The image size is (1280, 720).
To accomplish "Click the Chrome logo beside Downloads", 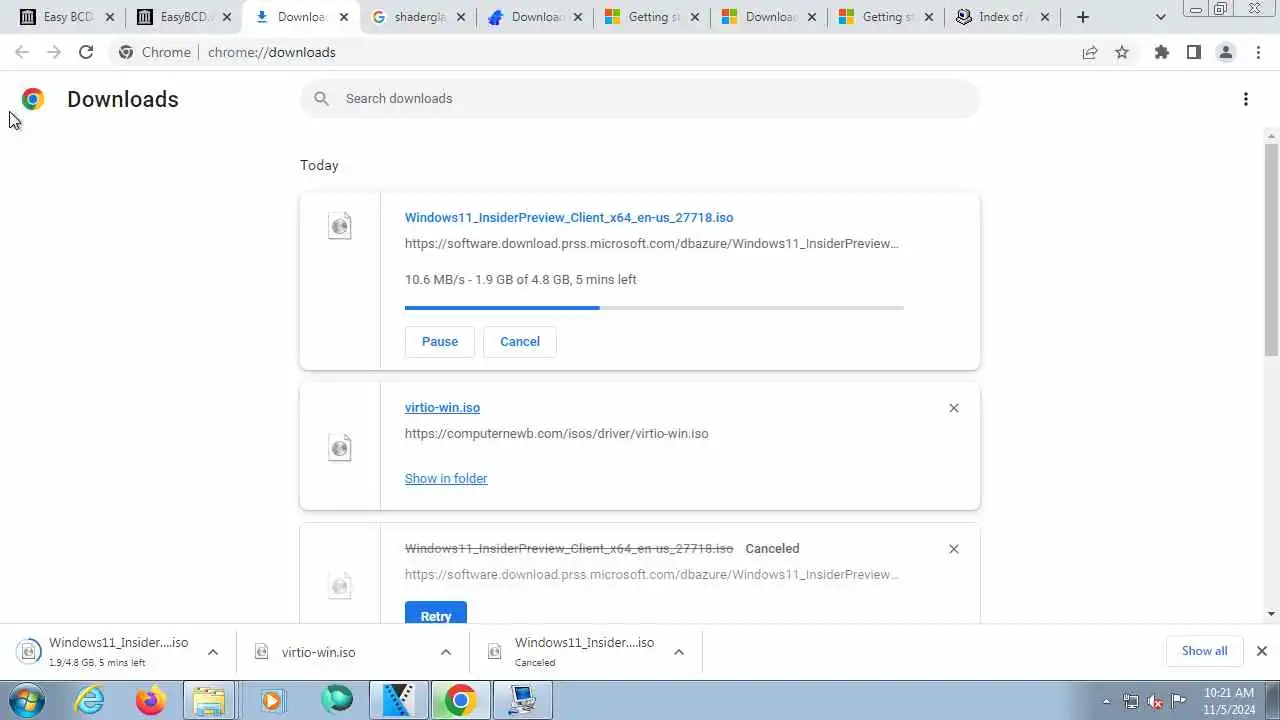I will (x=33, y=99).
